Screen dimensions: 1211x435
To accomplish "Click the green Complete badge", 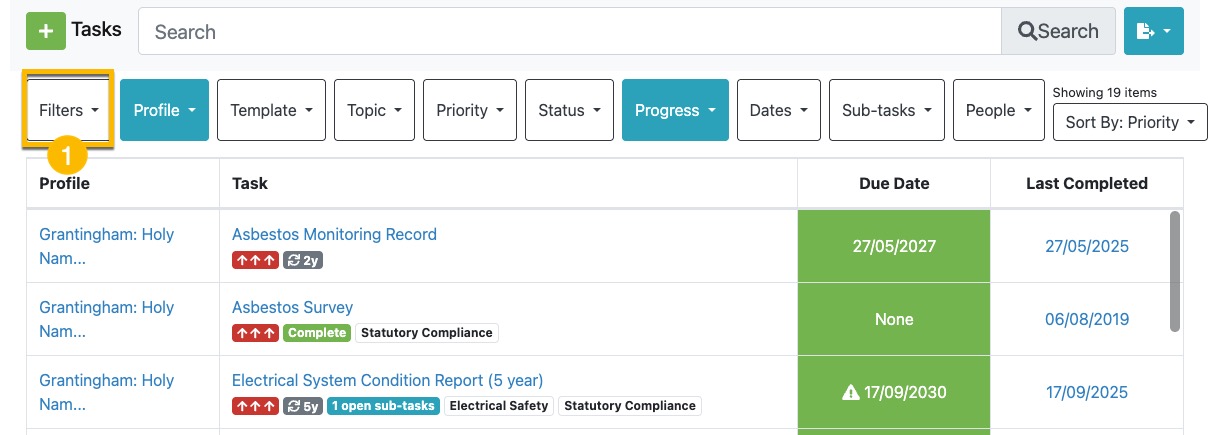I will tap(317, 333).
